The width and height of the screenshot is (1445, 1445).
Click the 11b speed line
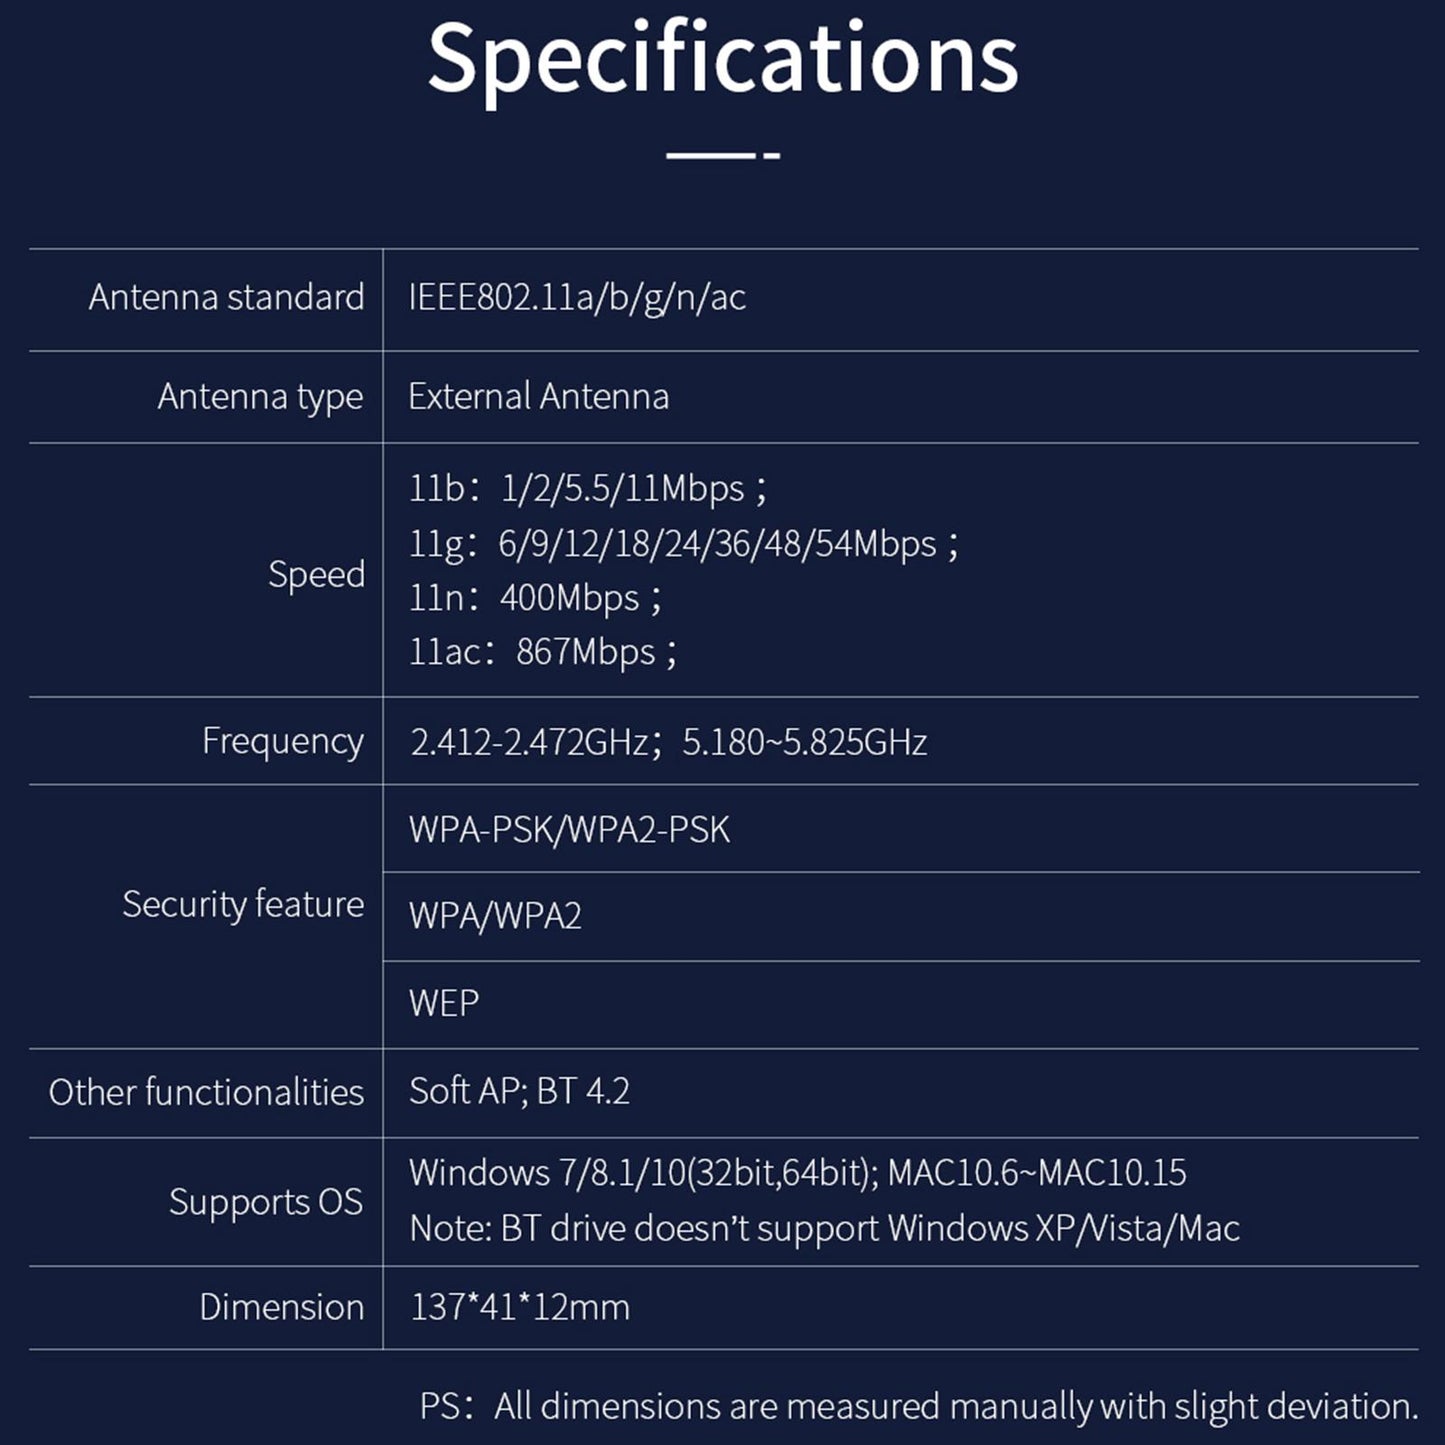click(587, 489)
